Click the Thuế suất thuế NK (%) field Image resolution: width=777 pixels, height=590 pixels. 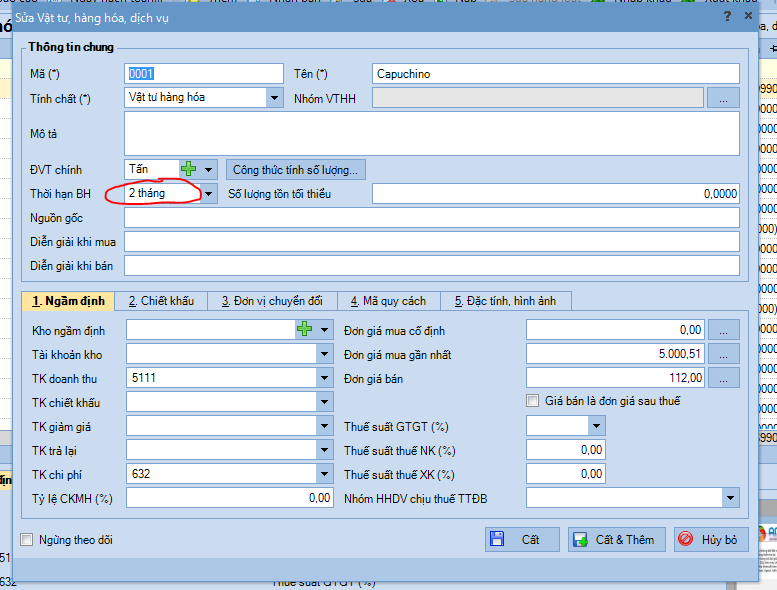coord(565,450)
